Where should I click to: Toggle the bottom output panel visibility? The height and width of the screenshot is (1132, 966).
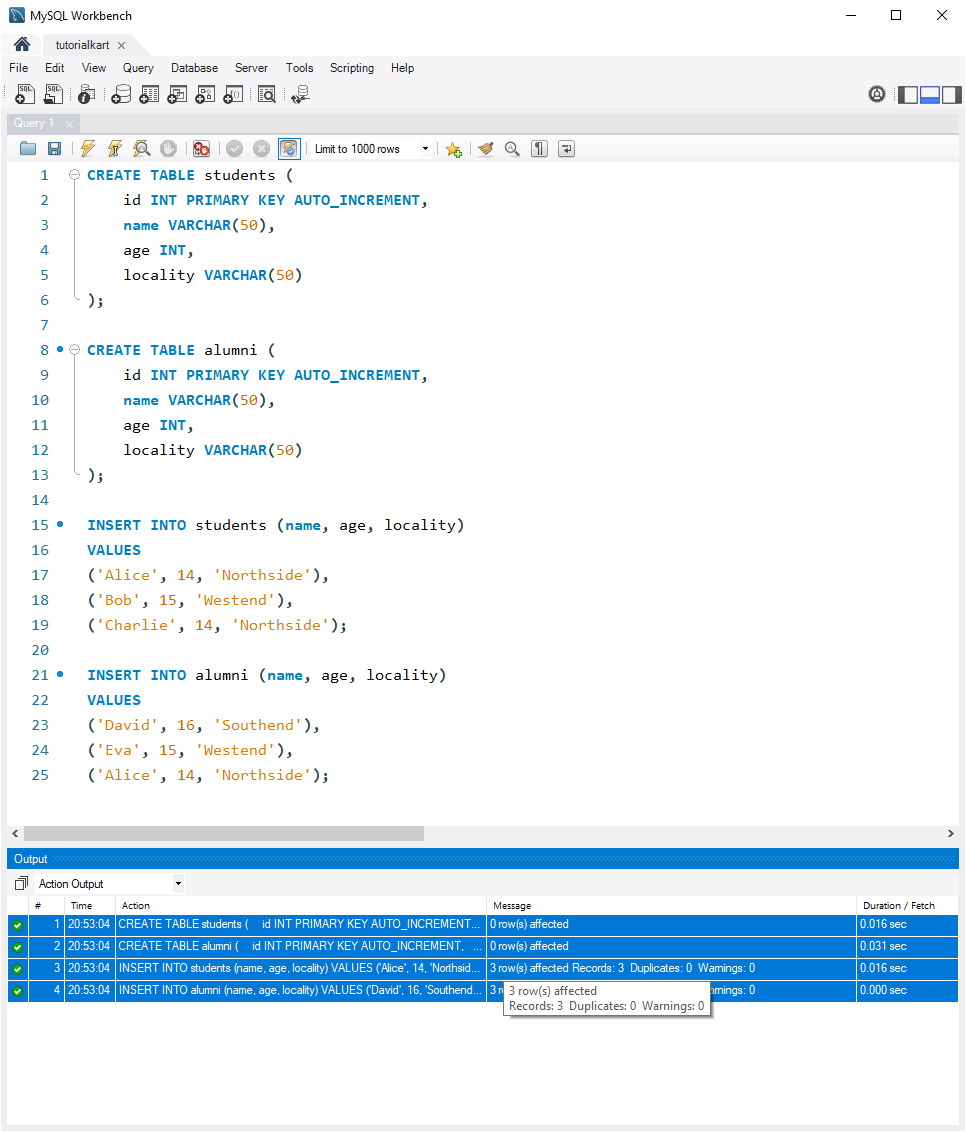tap(929, 95)
